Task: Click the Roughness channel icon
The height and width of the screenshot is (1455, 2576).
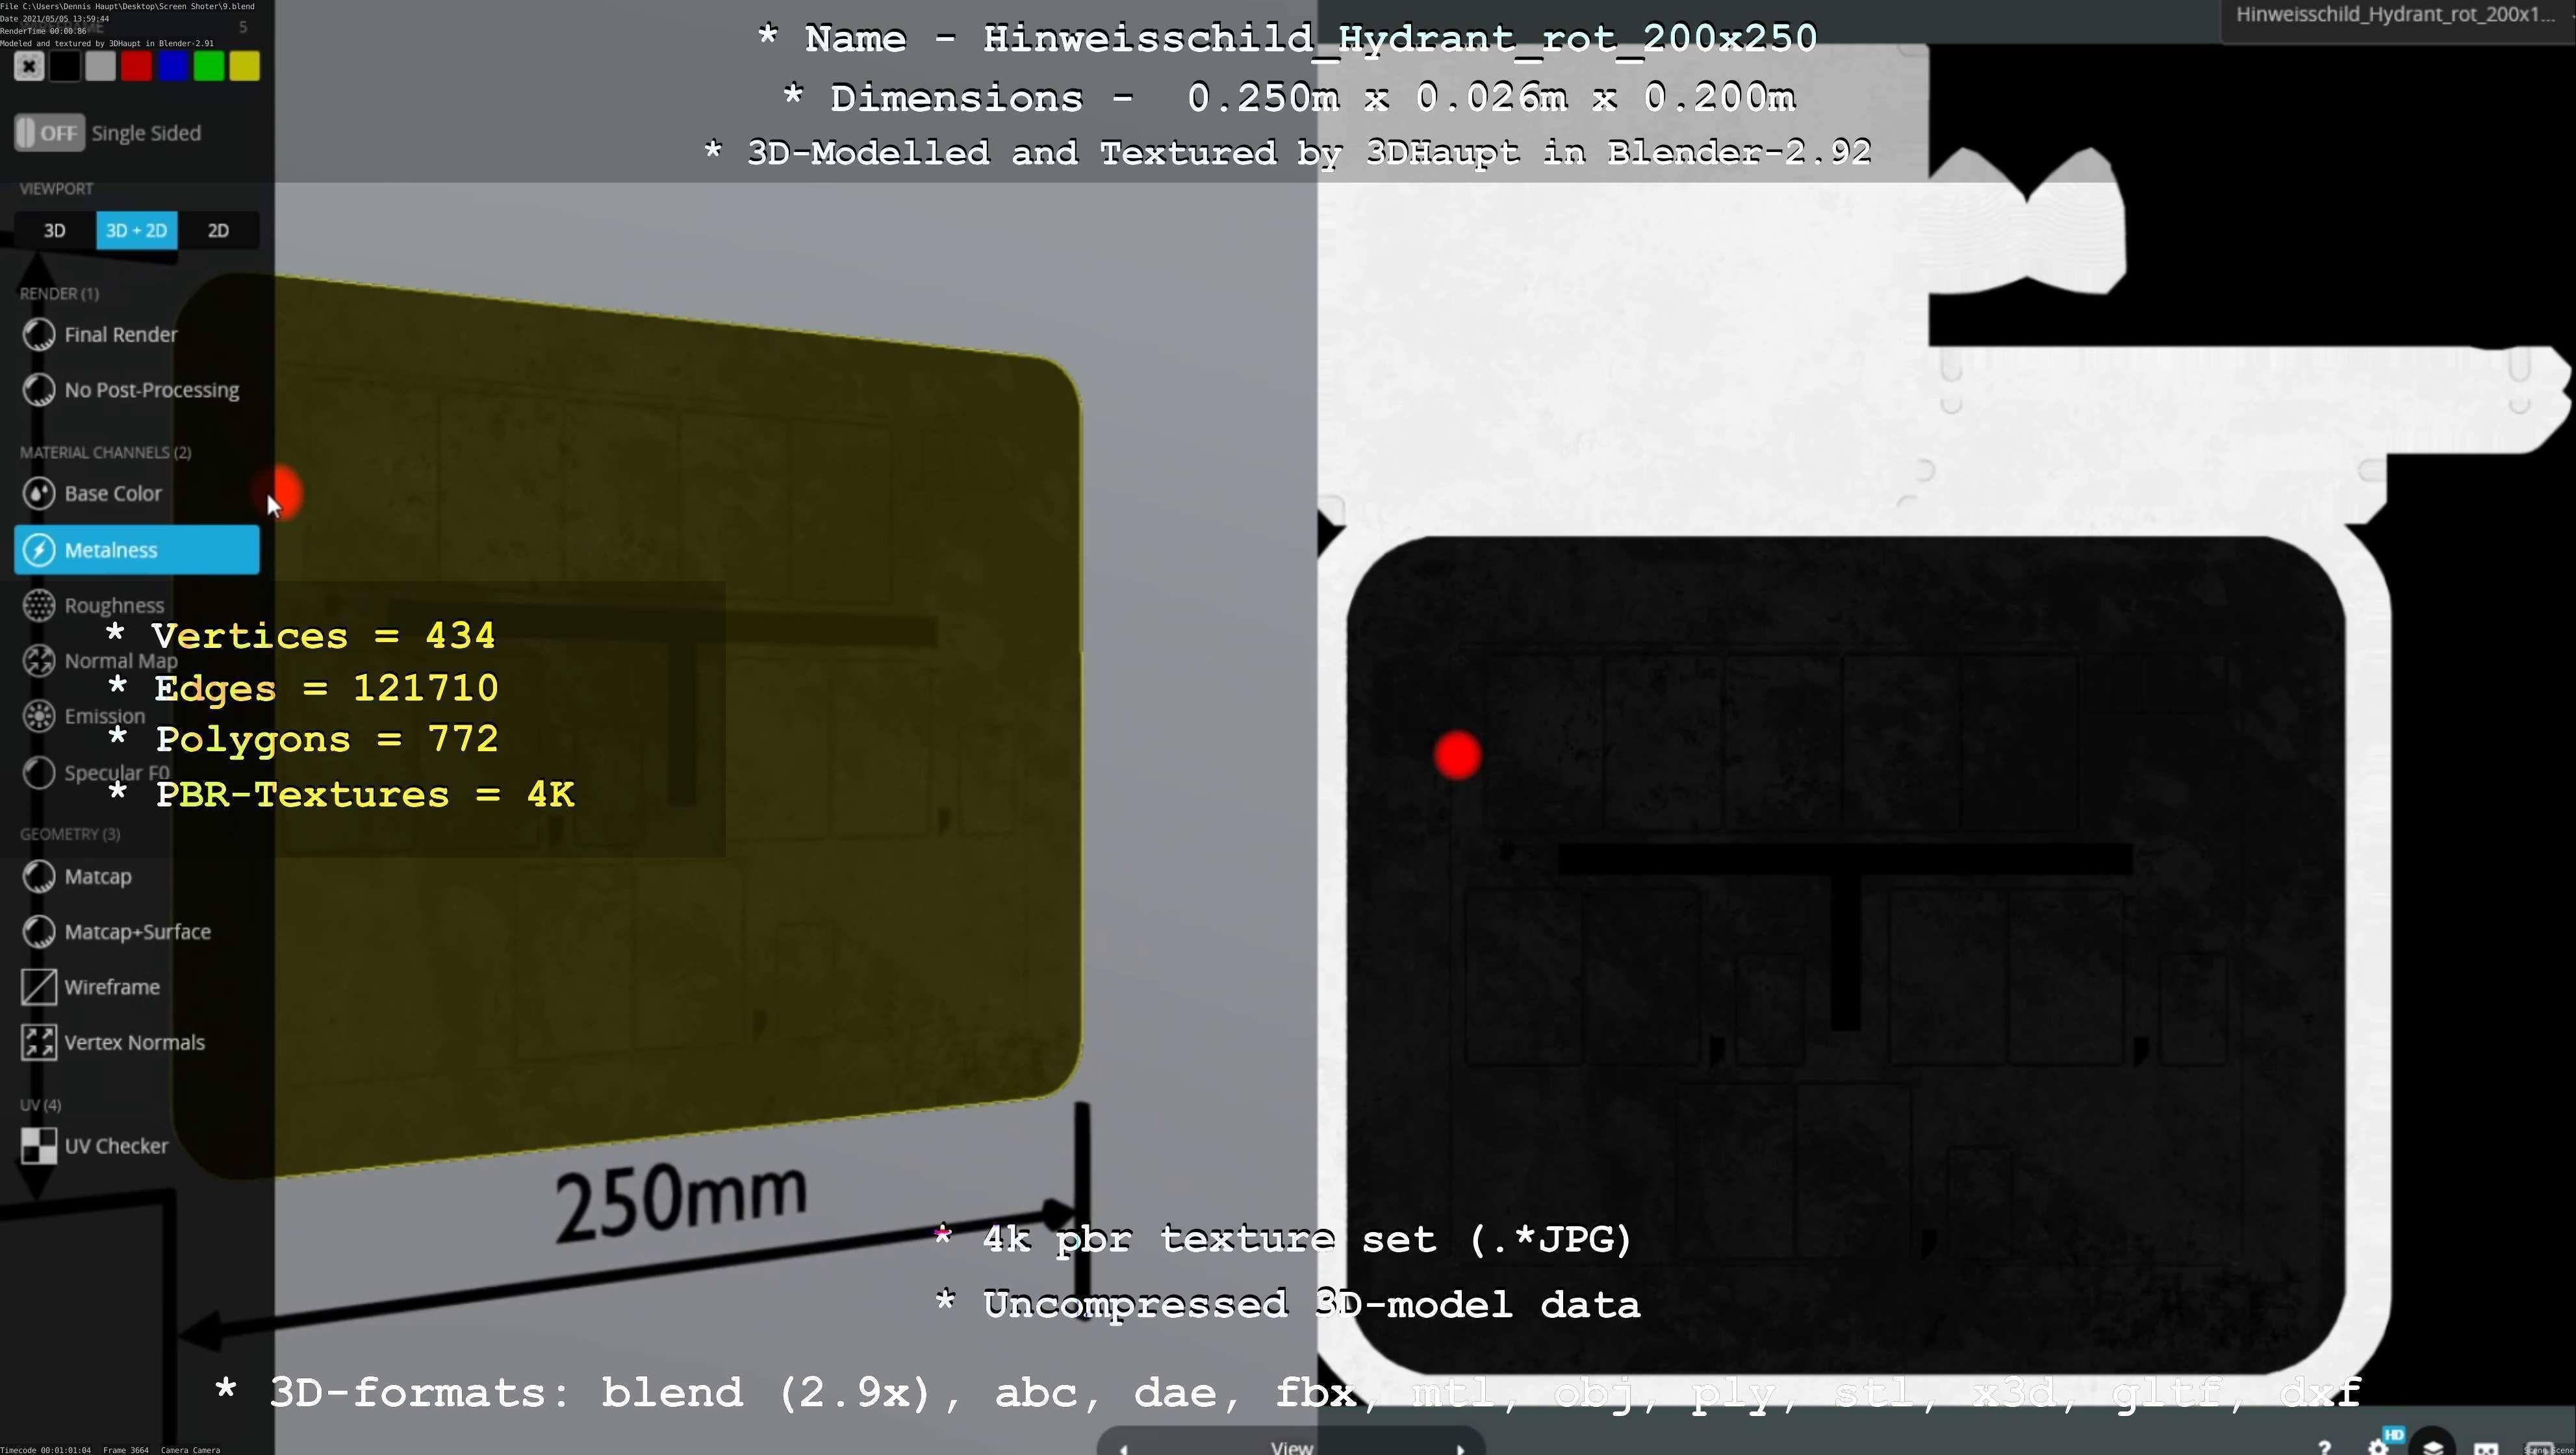Action: pos(39,605)
